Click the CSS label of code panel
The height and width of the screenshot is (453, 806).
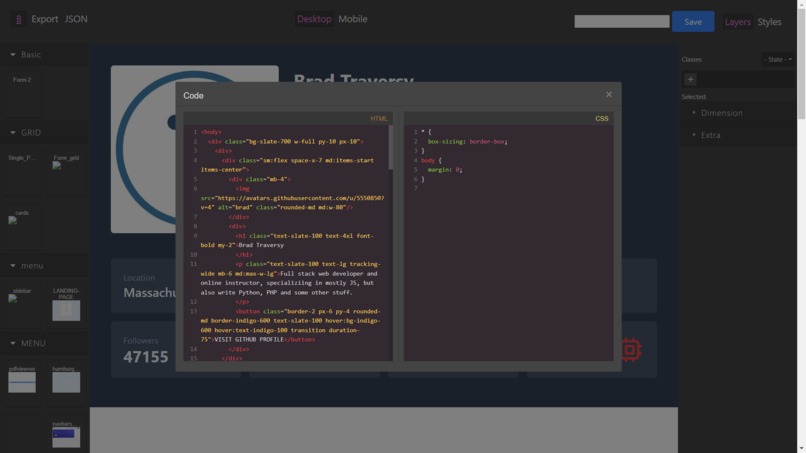[x=601, y=119]
